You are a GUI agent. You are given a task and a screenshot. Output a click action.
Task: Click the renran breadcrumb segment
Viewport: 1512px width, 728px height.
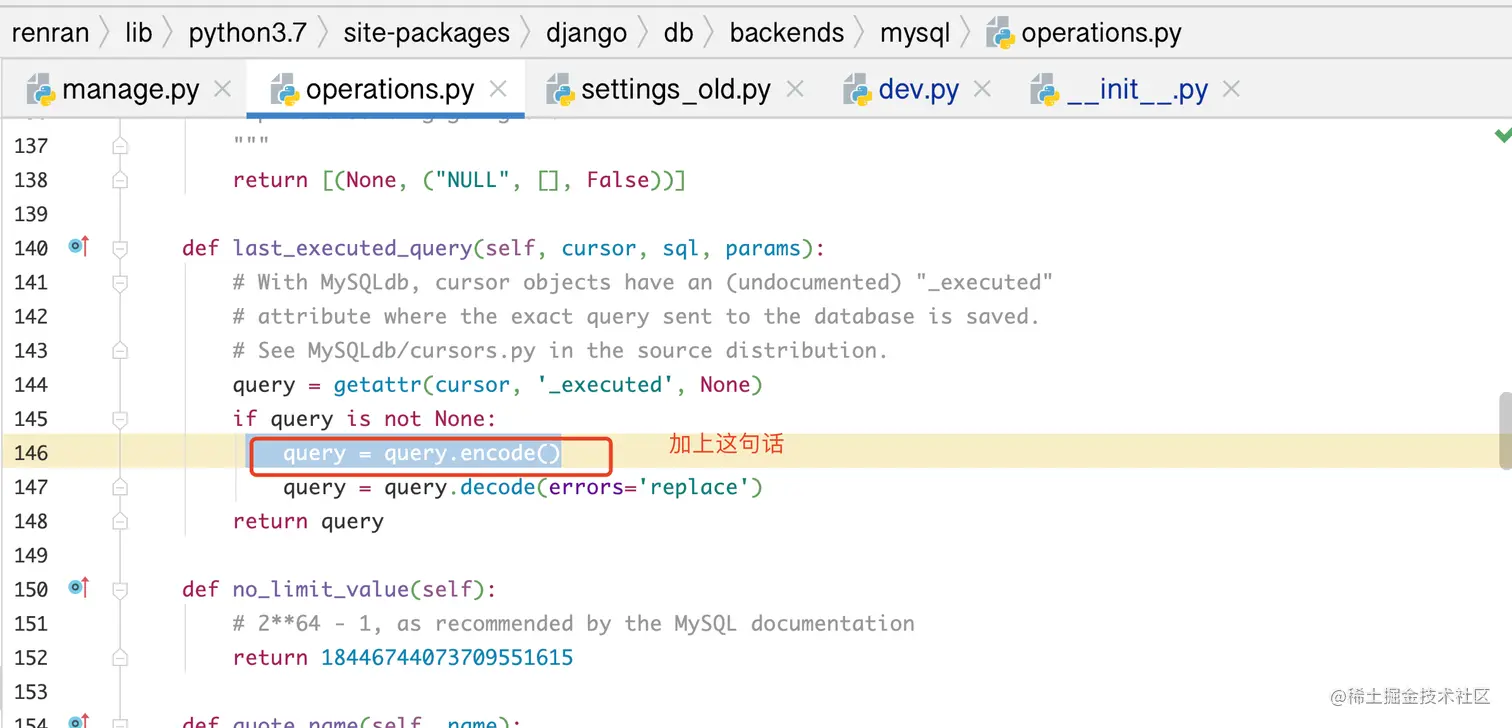tap(50, 33)
